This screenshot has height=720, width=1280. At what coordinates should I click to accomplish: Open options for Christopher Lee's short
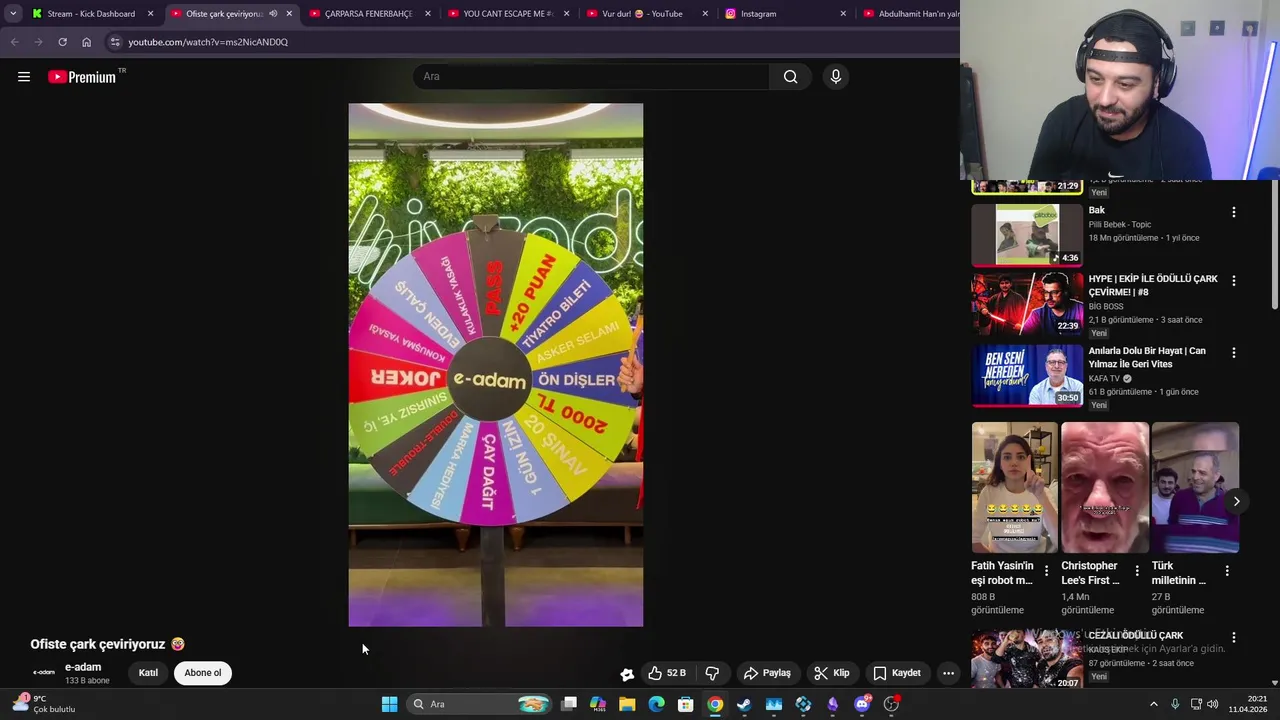coord(1136,571)
